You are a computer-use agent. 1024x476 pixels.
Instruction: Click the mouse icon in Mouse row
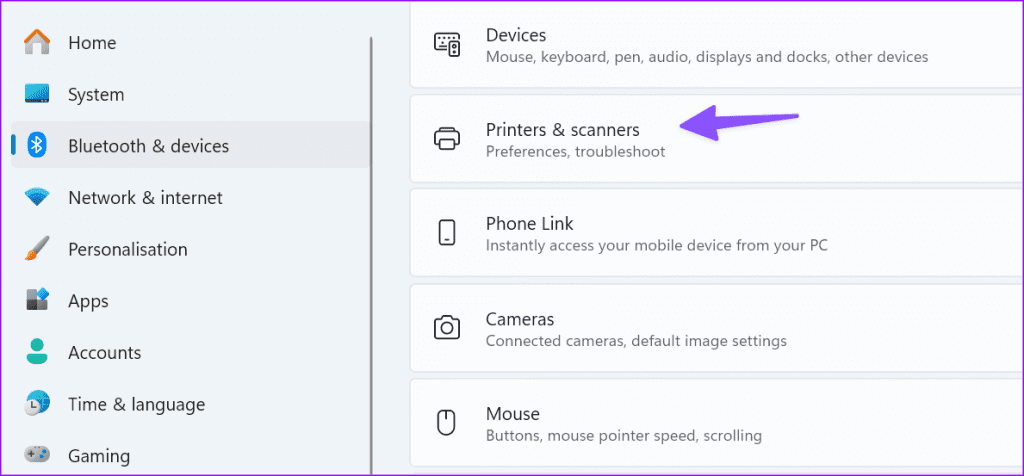tap(446, 423)
